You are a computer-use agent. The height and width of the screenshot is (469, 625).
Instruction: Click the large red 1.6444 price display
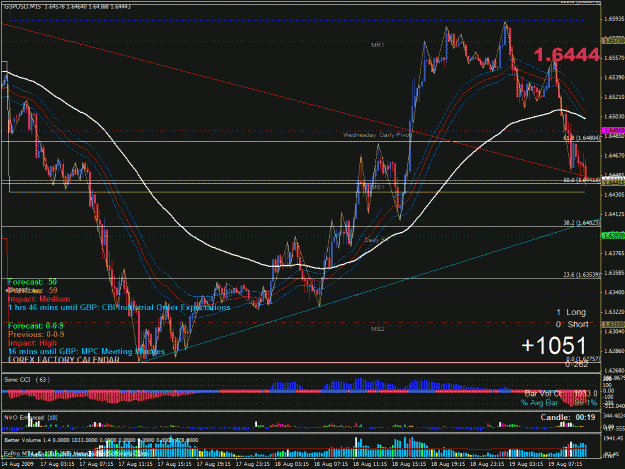point(566,55)
